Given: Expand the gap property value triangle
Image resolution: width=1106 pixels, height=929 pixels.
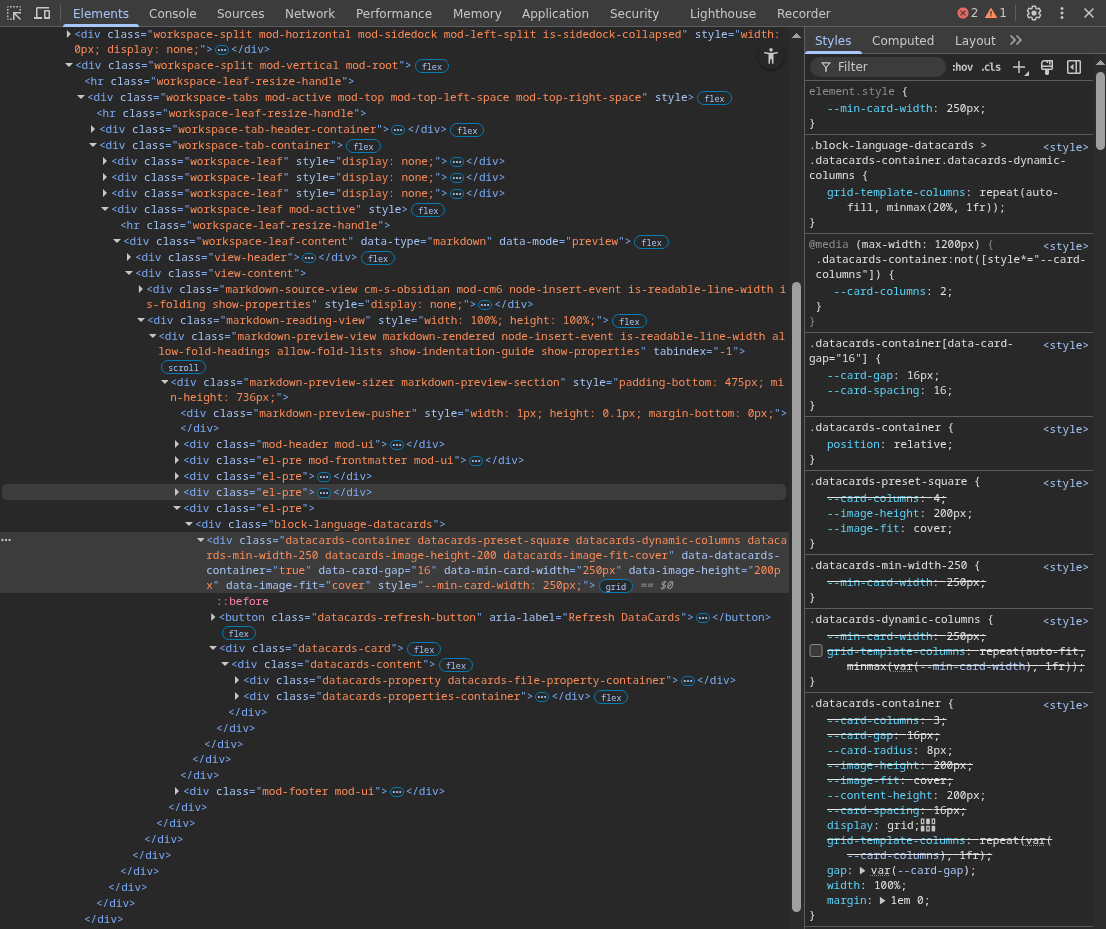Looking at the screenshot, I should tap(863, 870).
